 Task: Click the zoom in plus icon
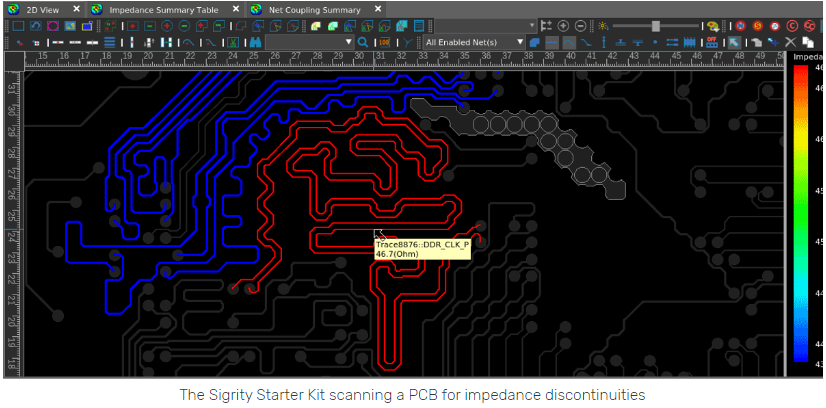(x=563, y=25)
